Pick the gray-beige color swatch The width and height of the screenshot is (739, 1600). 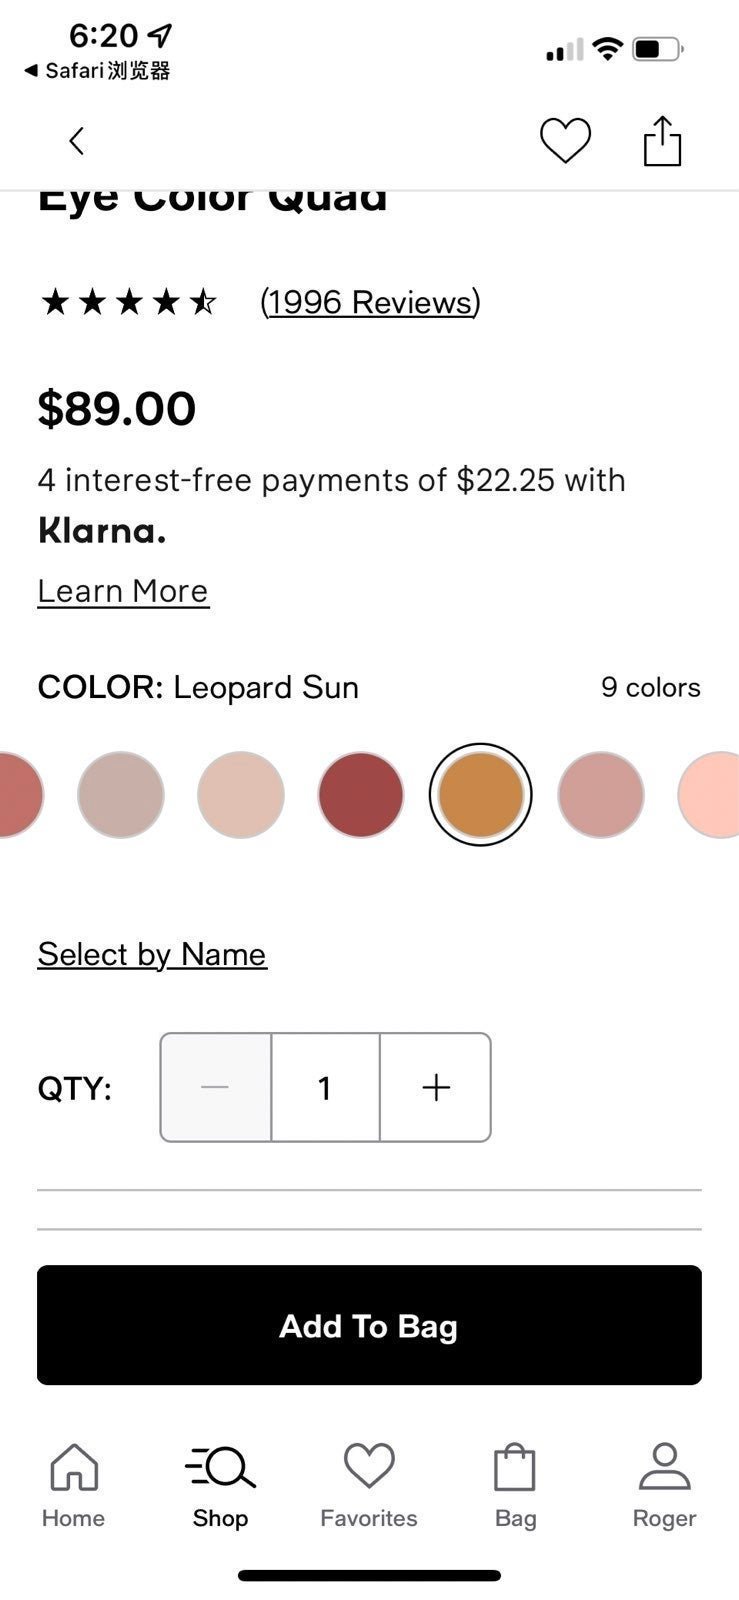tap(121, 795)
